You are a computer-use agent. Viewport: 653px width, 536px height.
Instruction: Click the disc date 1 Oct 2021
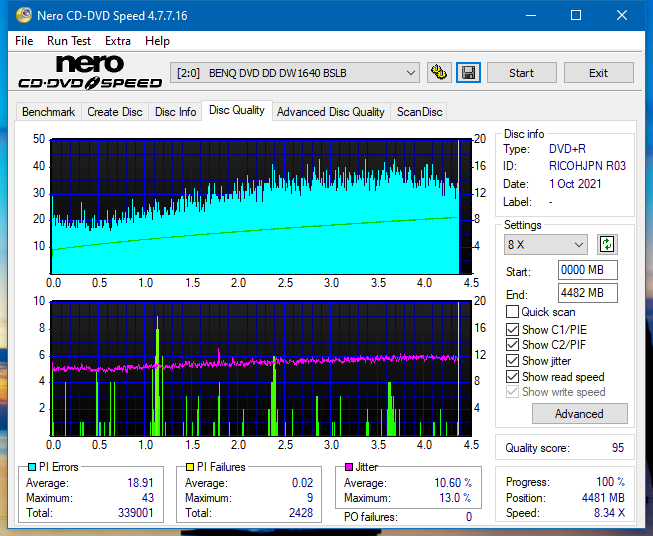[575, 184]
